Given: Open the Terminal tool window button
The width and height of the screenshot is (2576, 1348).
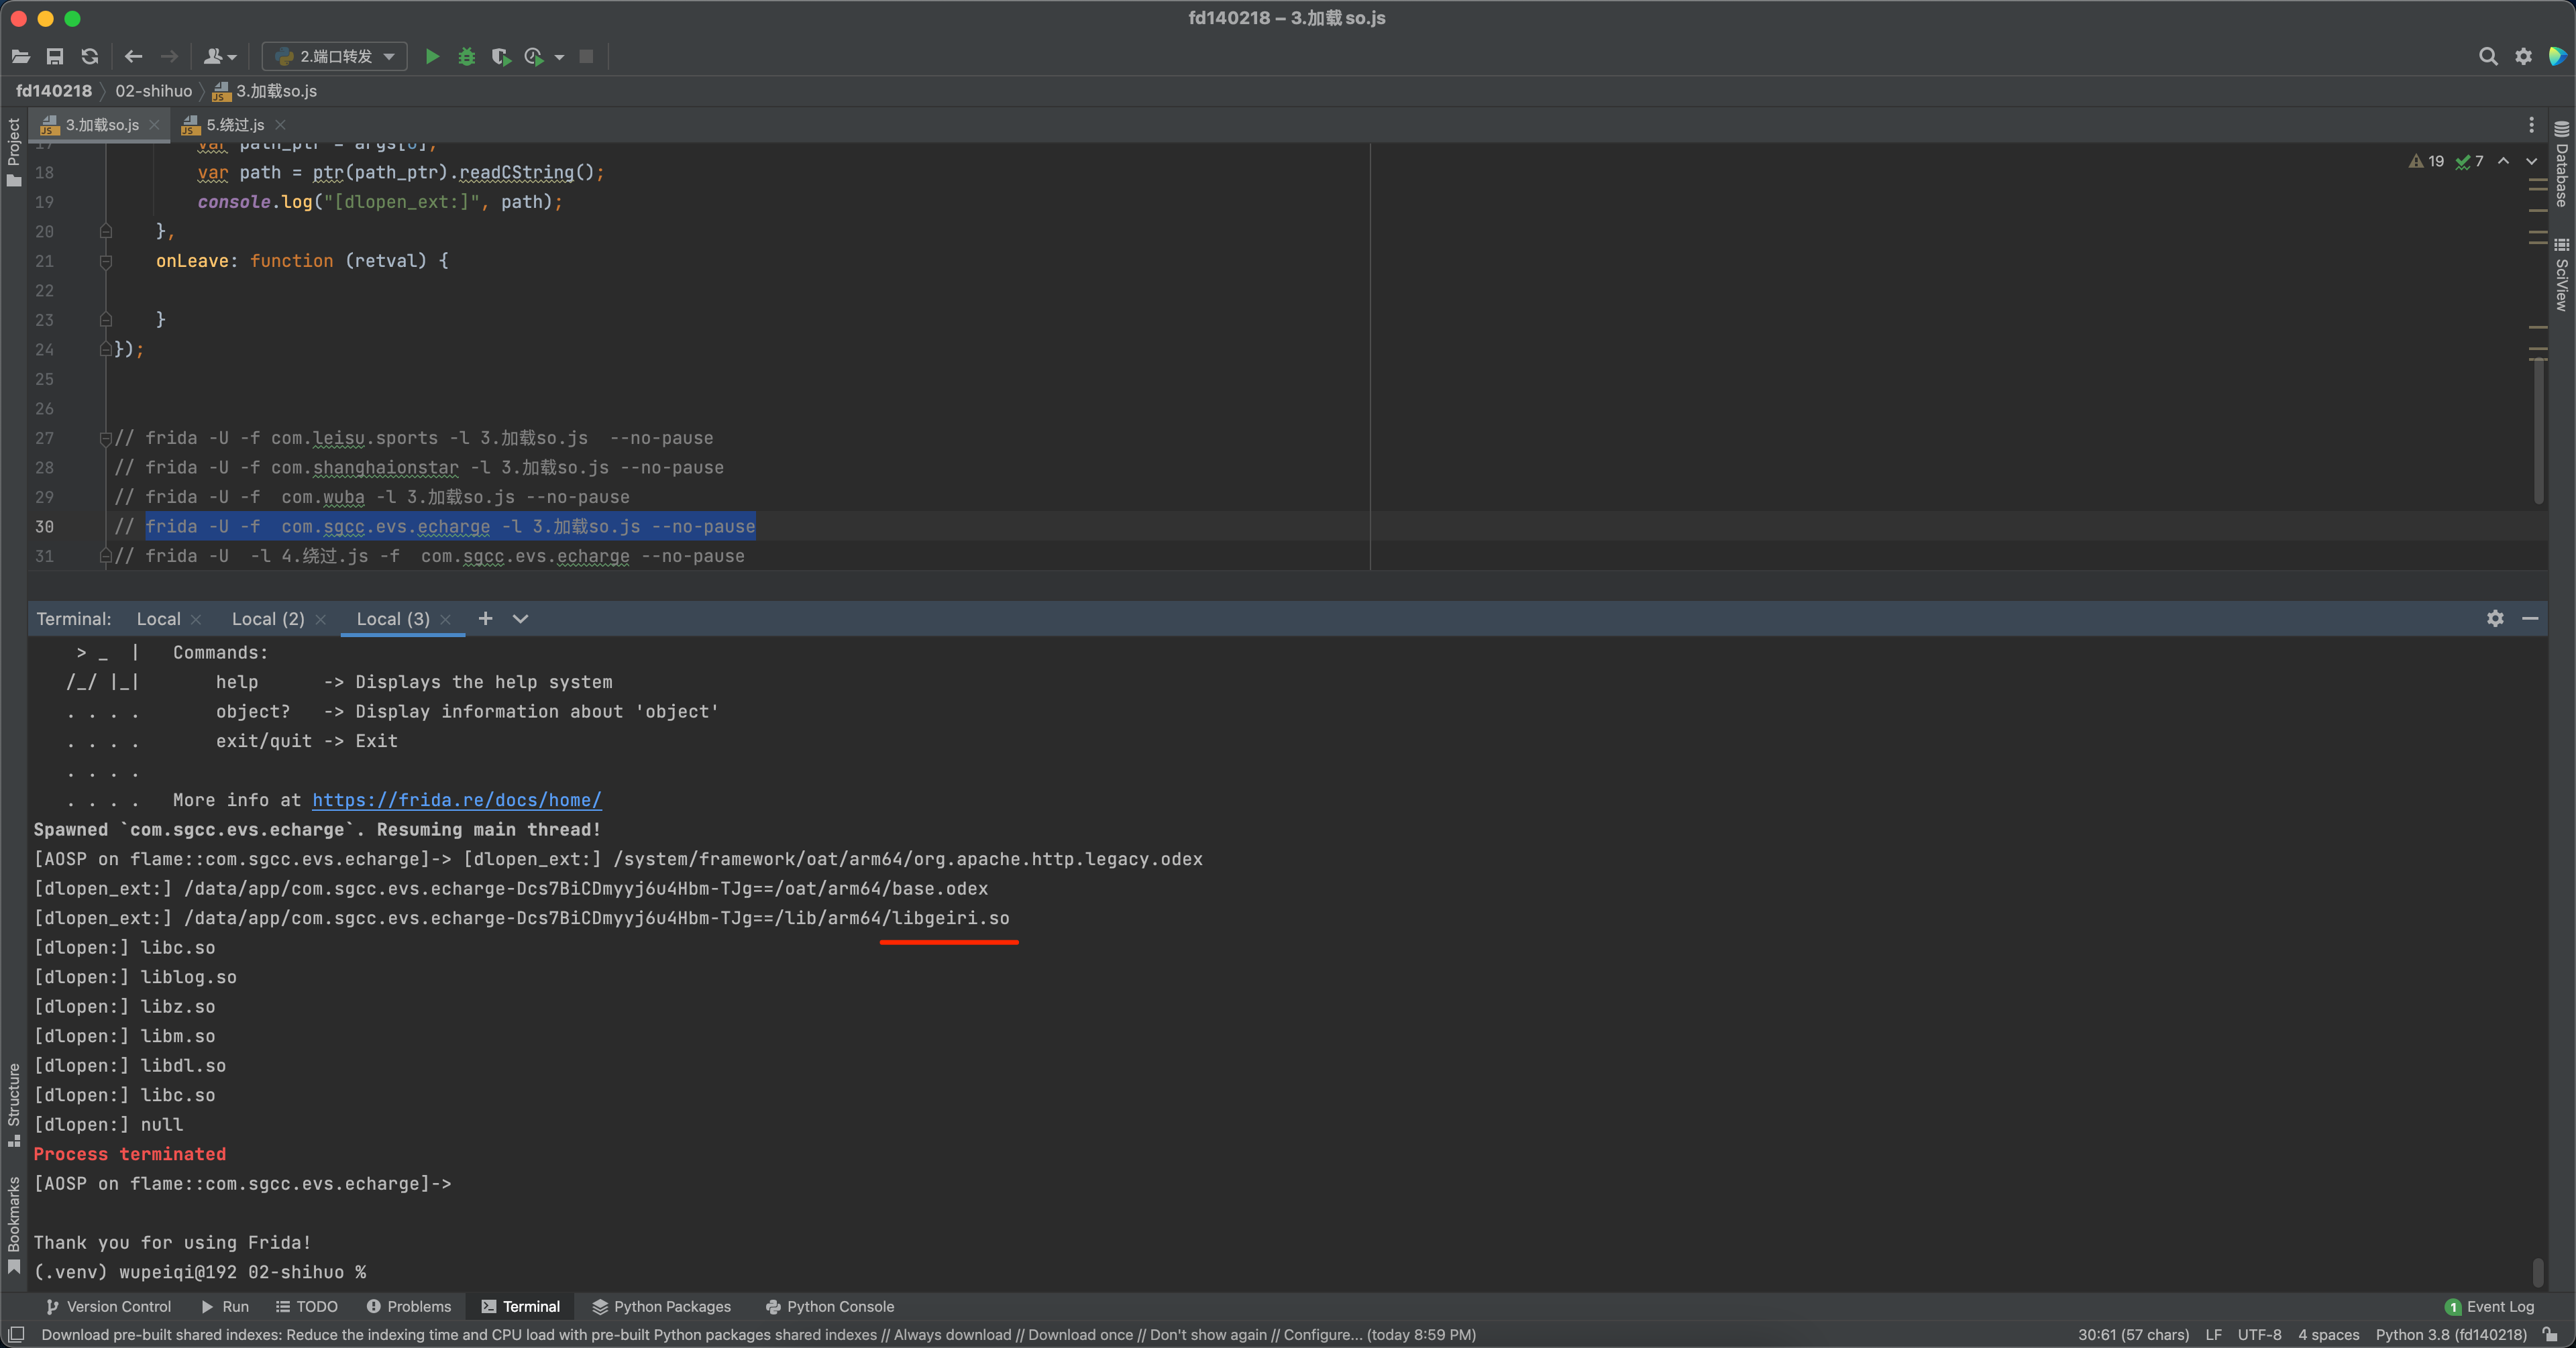Looking at the screenshot, I should click(x=521, y=1307).
